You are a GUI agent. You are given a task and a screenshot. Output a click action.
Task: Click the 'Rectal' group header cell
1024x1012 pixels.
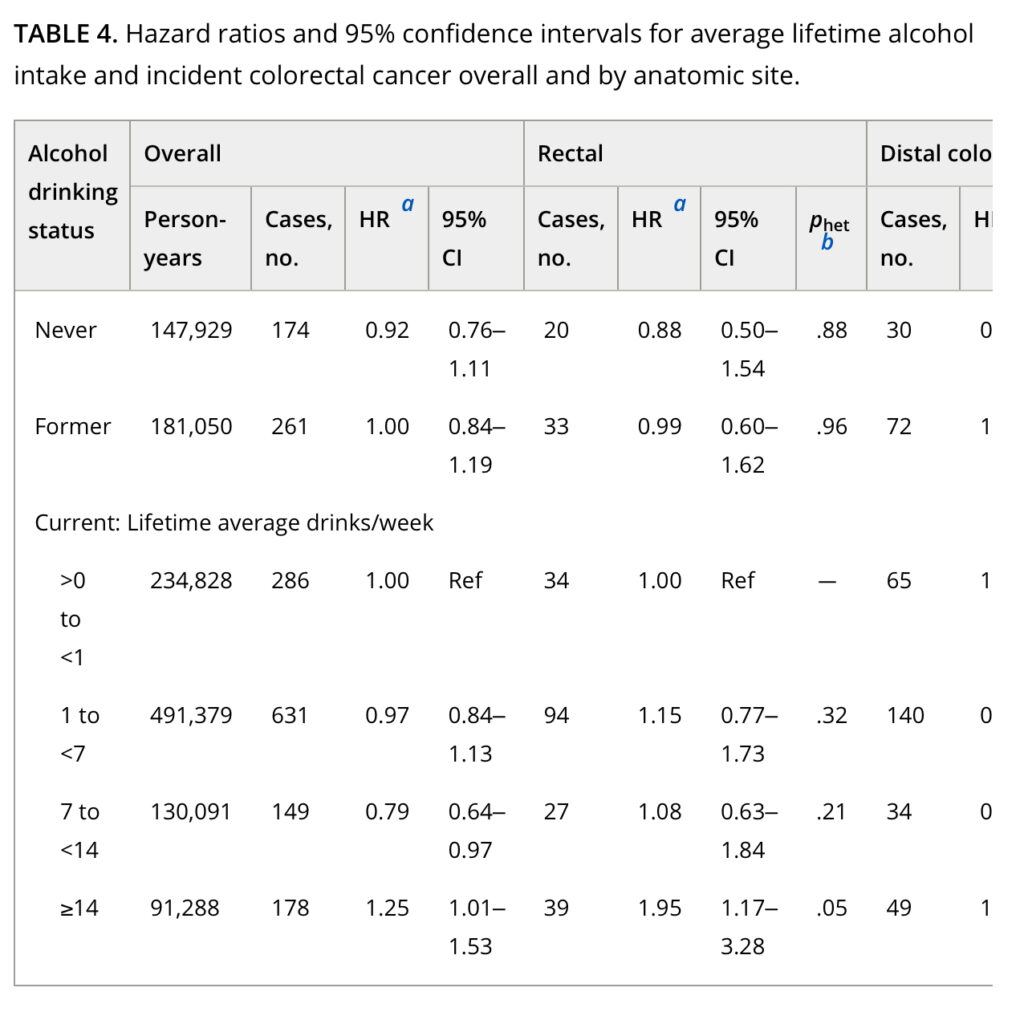pos(570,154)
